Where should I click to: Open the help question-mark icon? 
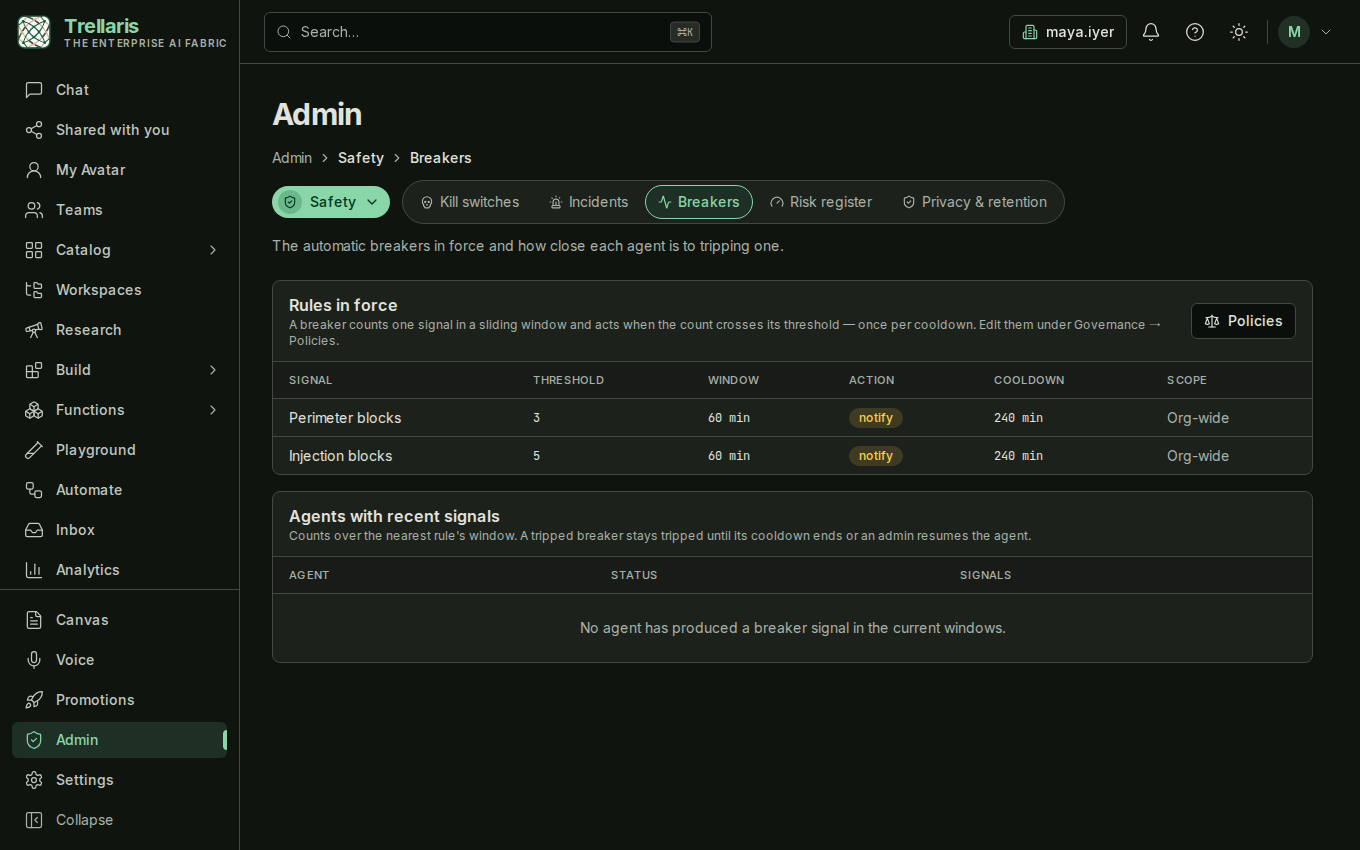click(1195, 32)
